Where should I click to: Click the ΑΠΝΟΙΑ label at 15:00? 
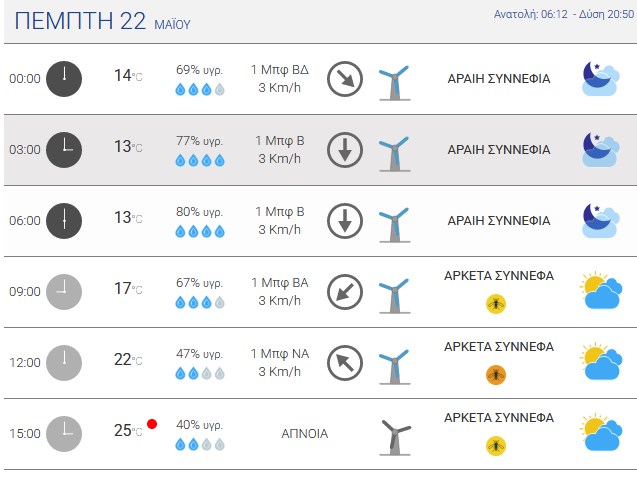coord(305,434)
